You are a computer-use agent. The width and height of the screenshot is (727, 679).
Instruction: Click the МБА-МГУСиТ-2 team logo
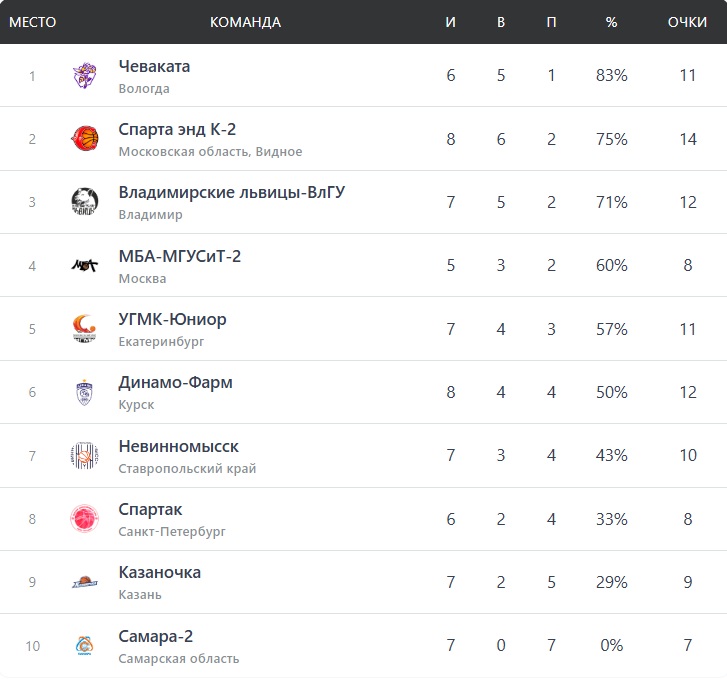coord(84,265)
